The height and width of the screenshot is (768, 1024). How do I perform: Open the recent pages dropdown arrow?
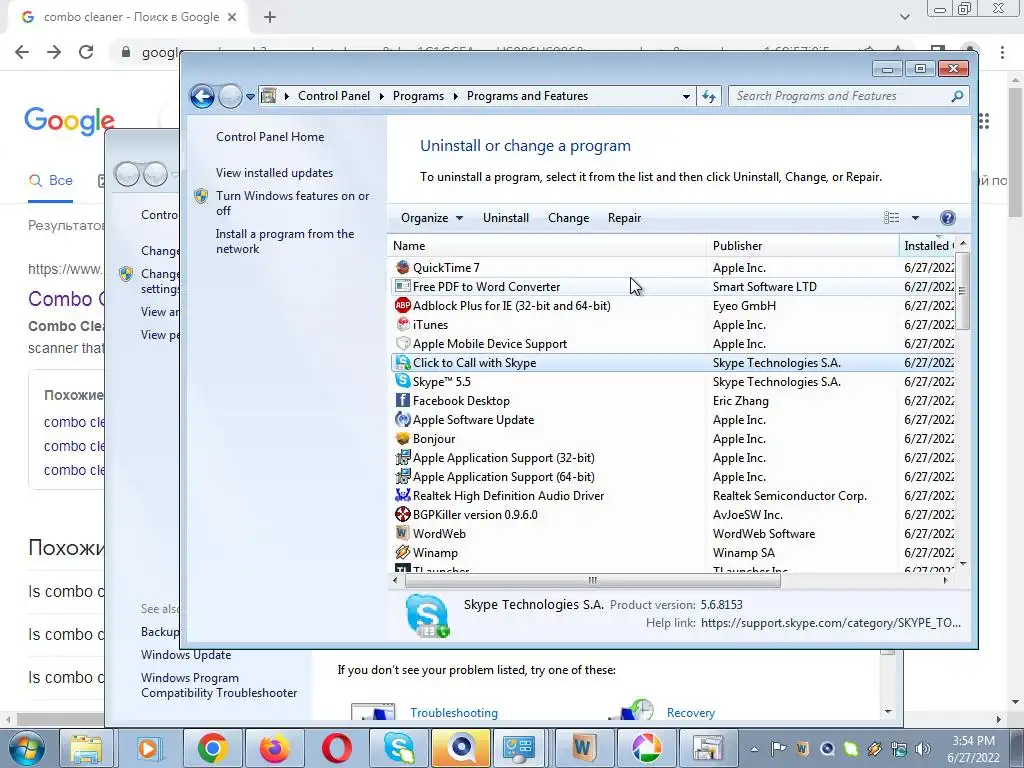coord(250,97)
